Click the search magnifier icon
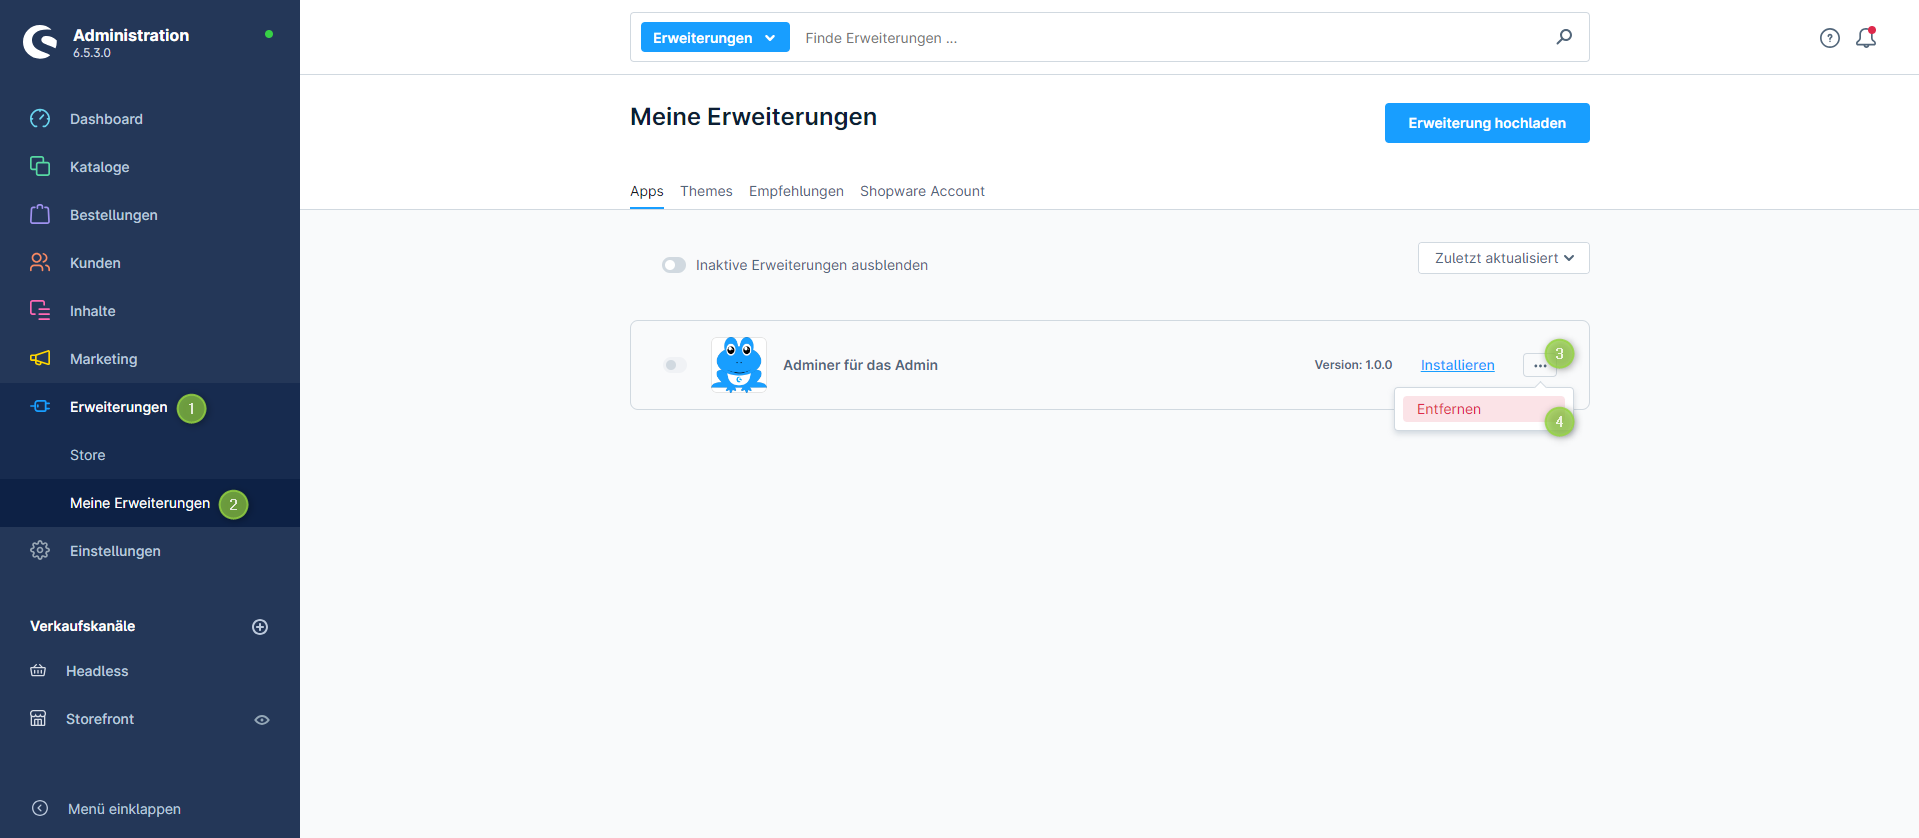Image resolution: width=1919 pixels, height=838 pixels. (1564, 37)
